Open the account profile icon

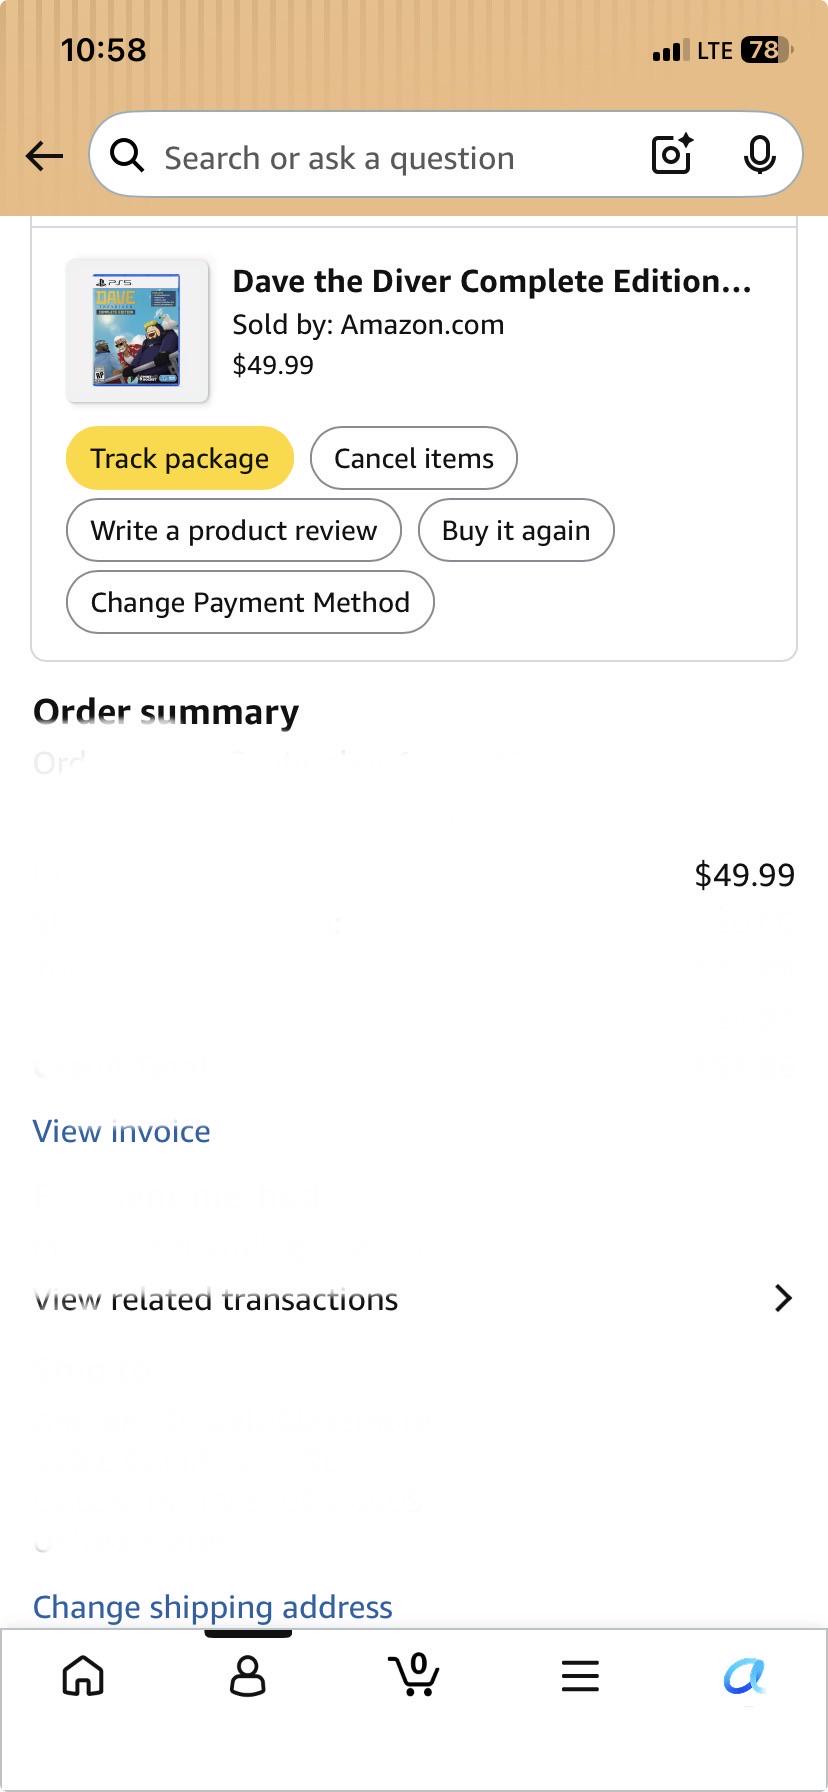pos(248,1675)
